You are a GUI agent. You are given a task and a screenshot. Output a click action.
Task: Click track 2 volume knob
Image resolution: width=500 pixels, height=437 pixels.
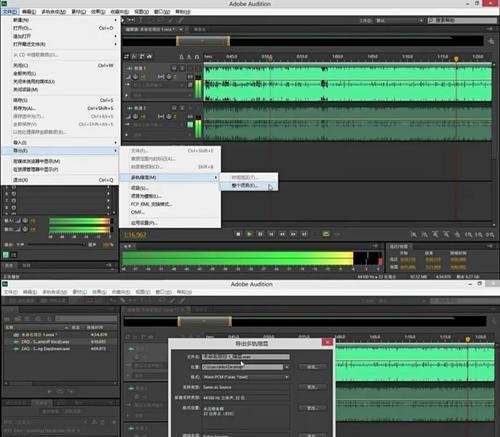click(x=135, y=116)
